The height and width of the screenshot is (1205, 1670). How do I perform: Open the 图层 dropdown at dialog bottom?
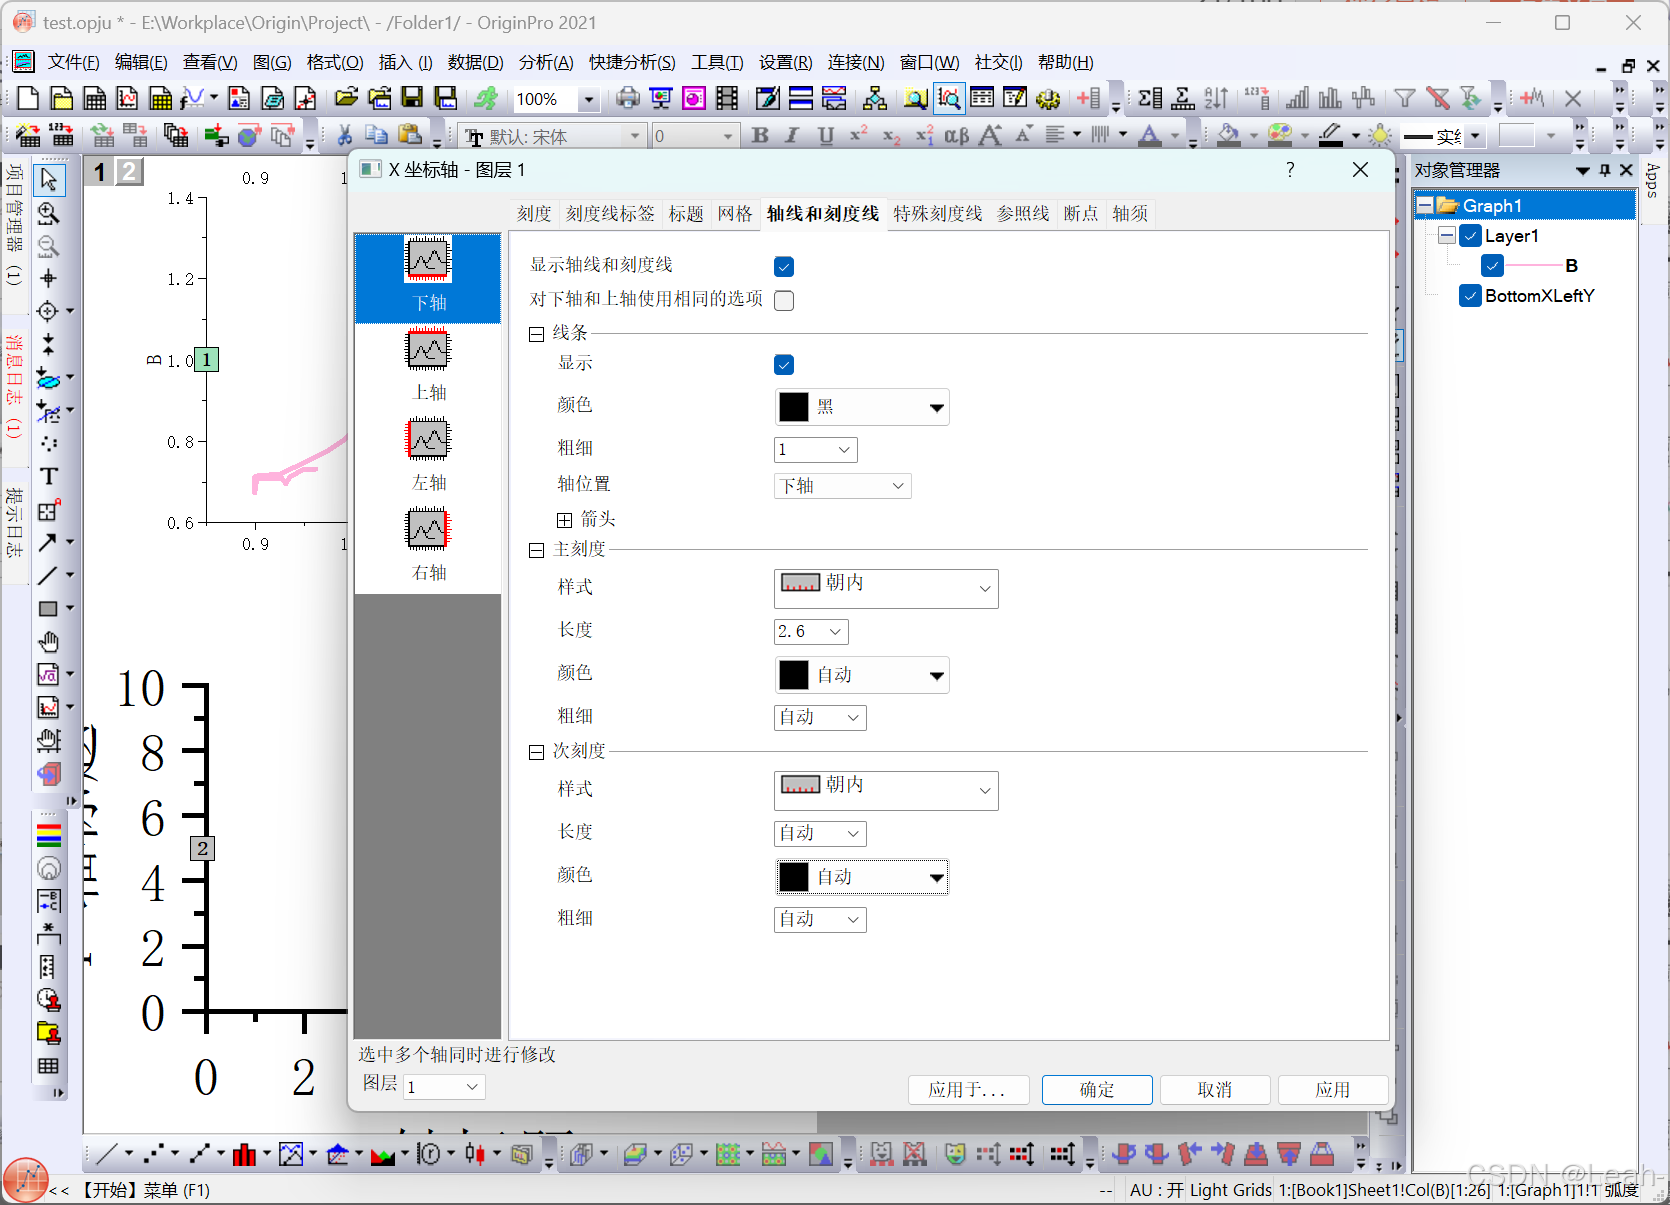(443, 1087)
